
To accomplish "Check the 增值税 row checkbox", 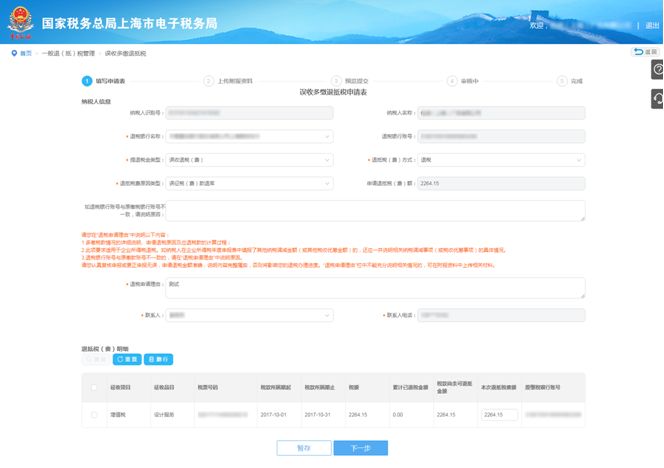I will click(95, 414).
